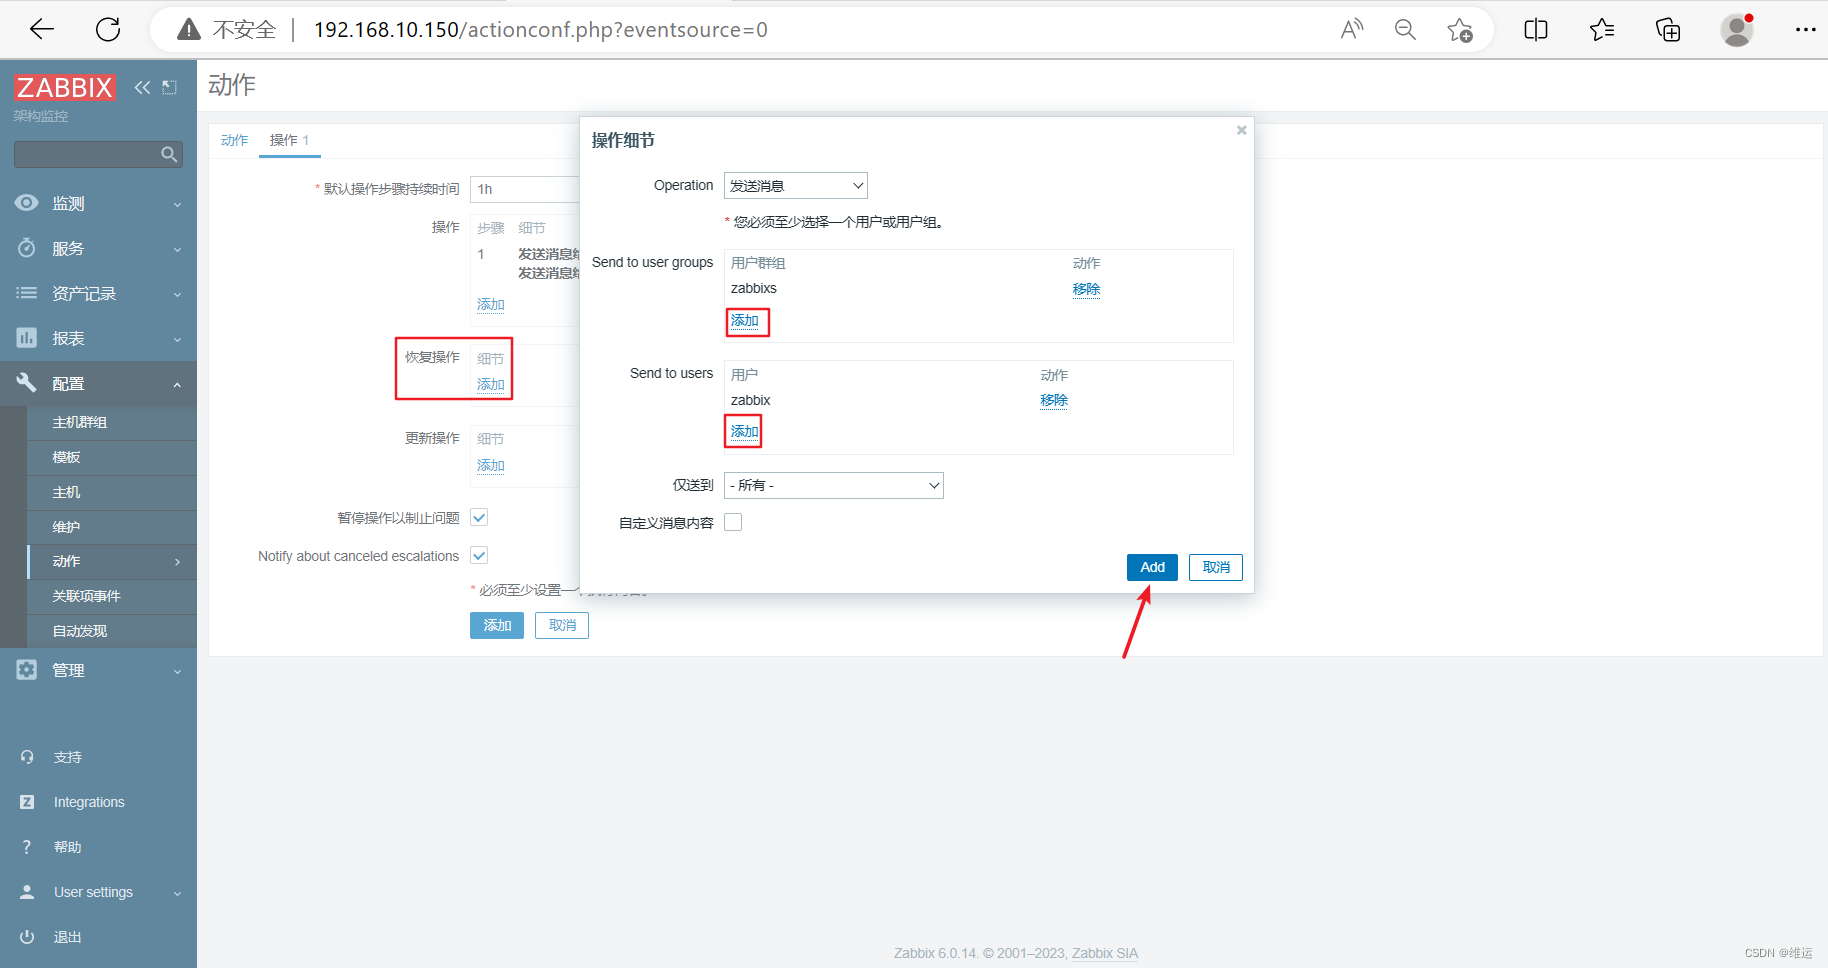Open the browser settings ellipsis menu
The width and height of the screenshot is (1828, 968).
click(x=1805, y=29)
